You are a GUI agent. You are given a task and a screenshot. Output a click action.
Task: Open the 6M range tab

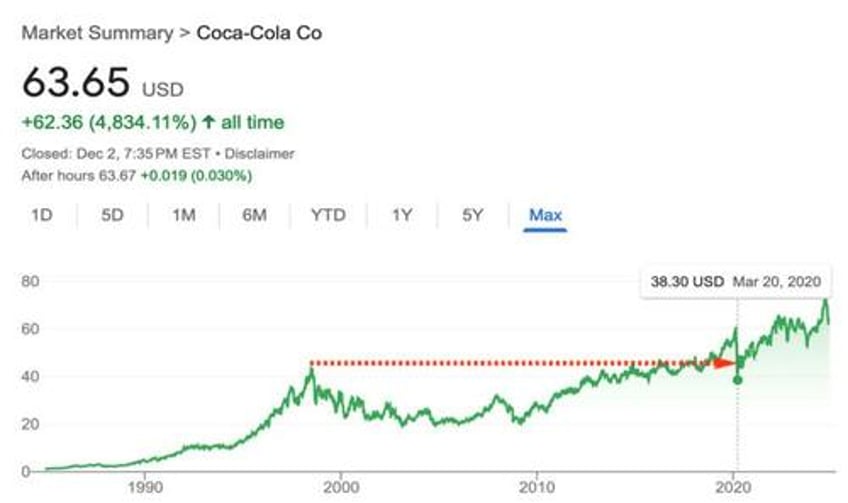254,215
